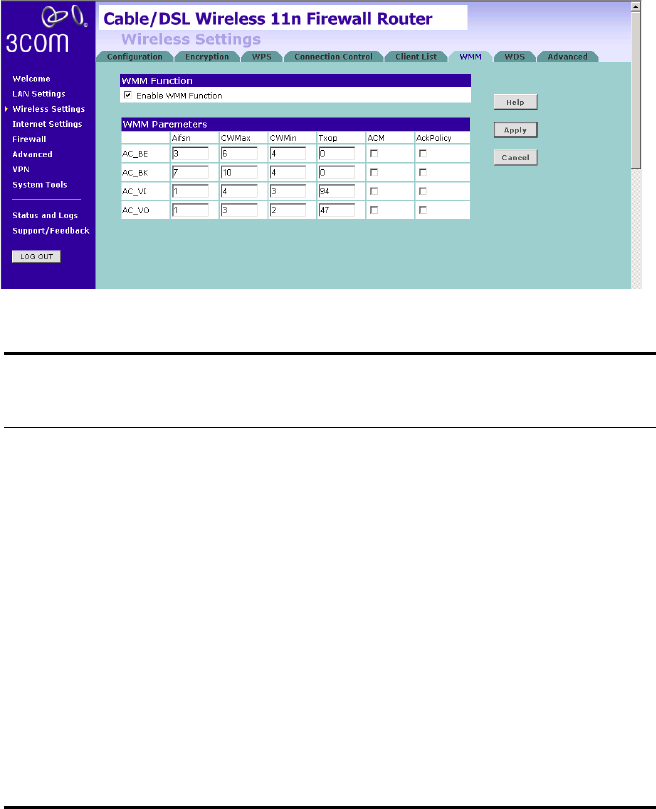Click the CWMin field for AC_BK

(288, 172)
